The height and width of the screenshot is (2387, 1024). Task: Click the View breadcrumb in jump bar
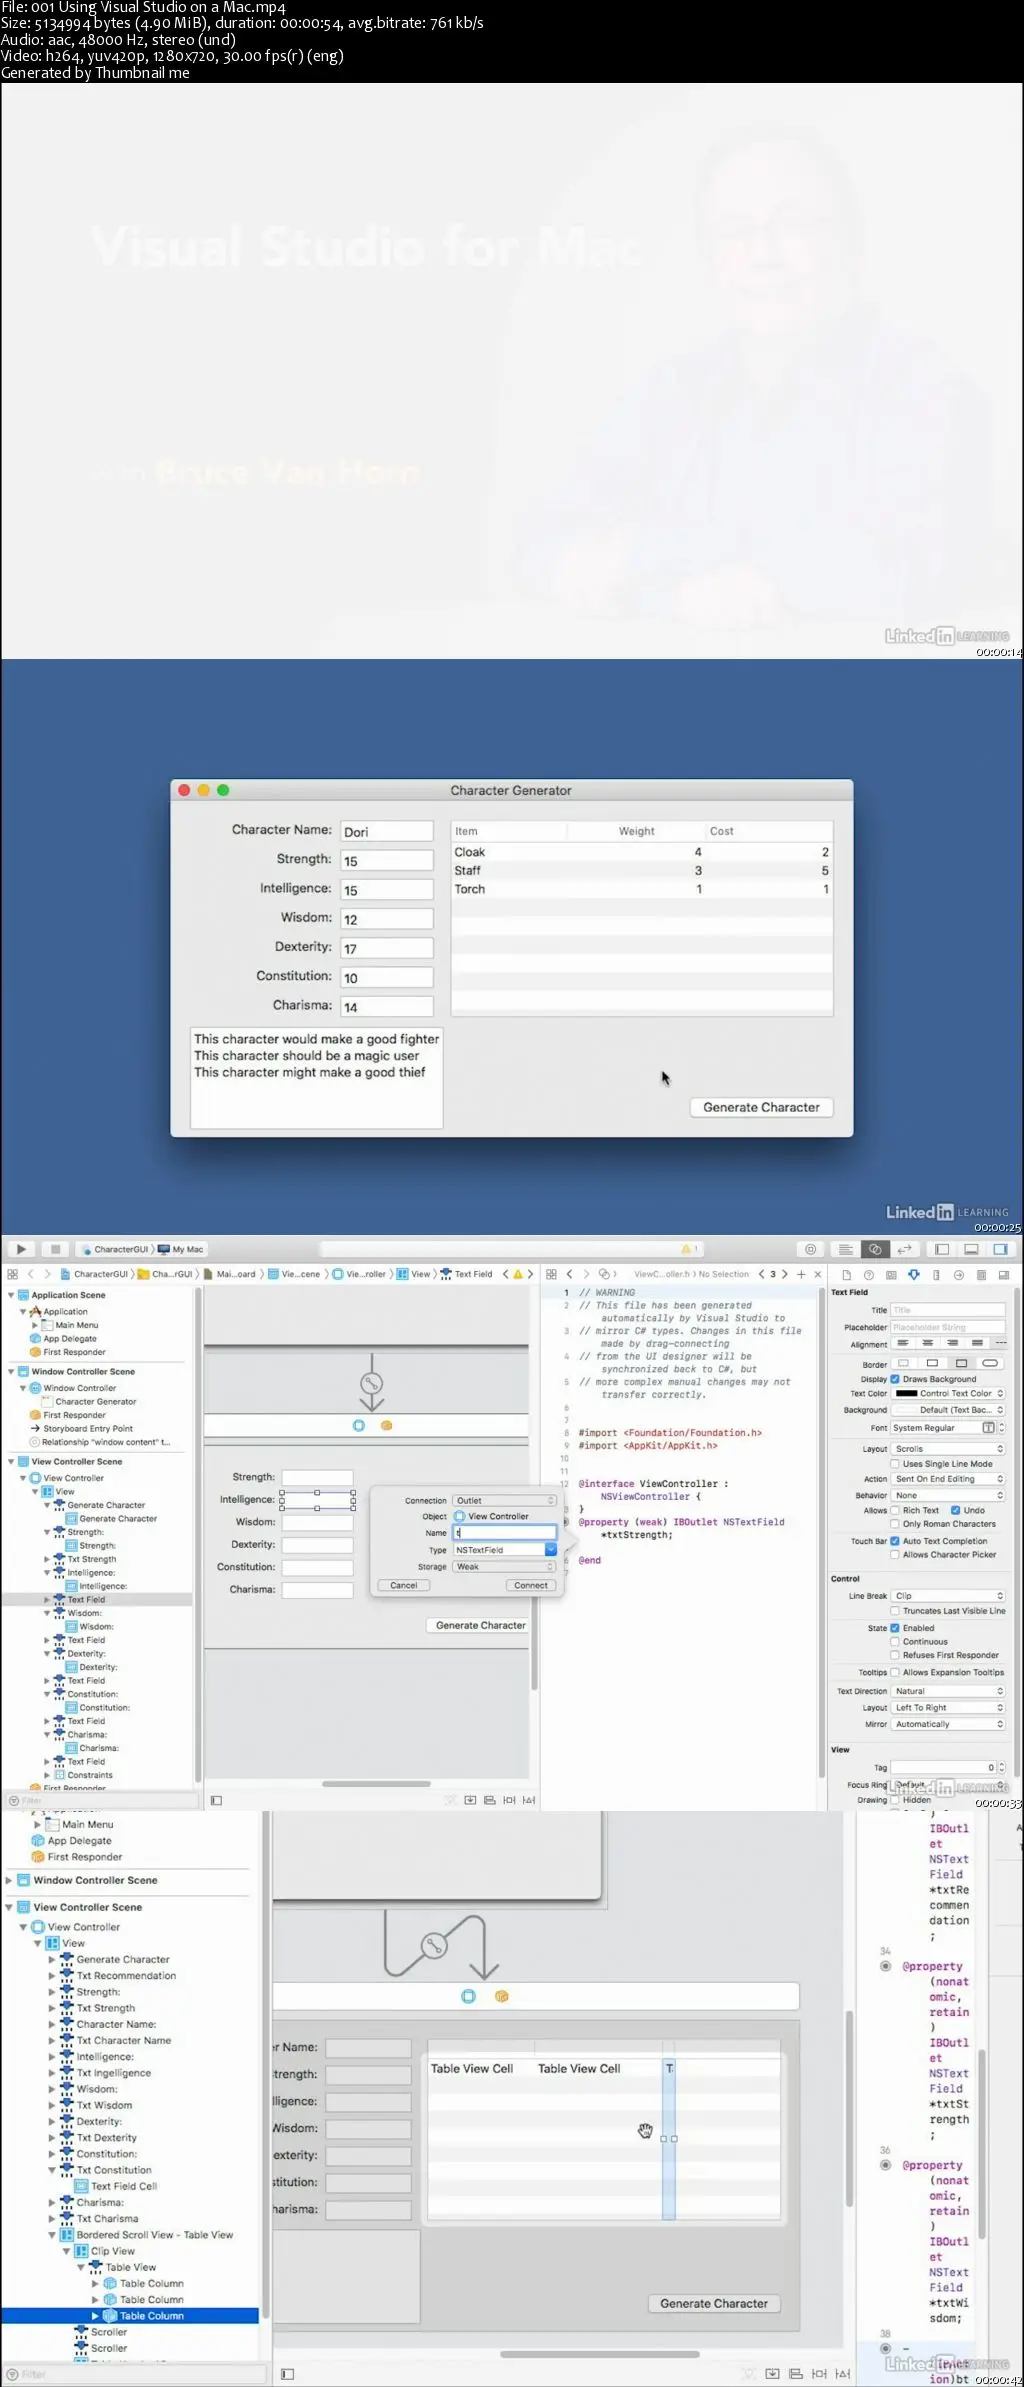414,1274
